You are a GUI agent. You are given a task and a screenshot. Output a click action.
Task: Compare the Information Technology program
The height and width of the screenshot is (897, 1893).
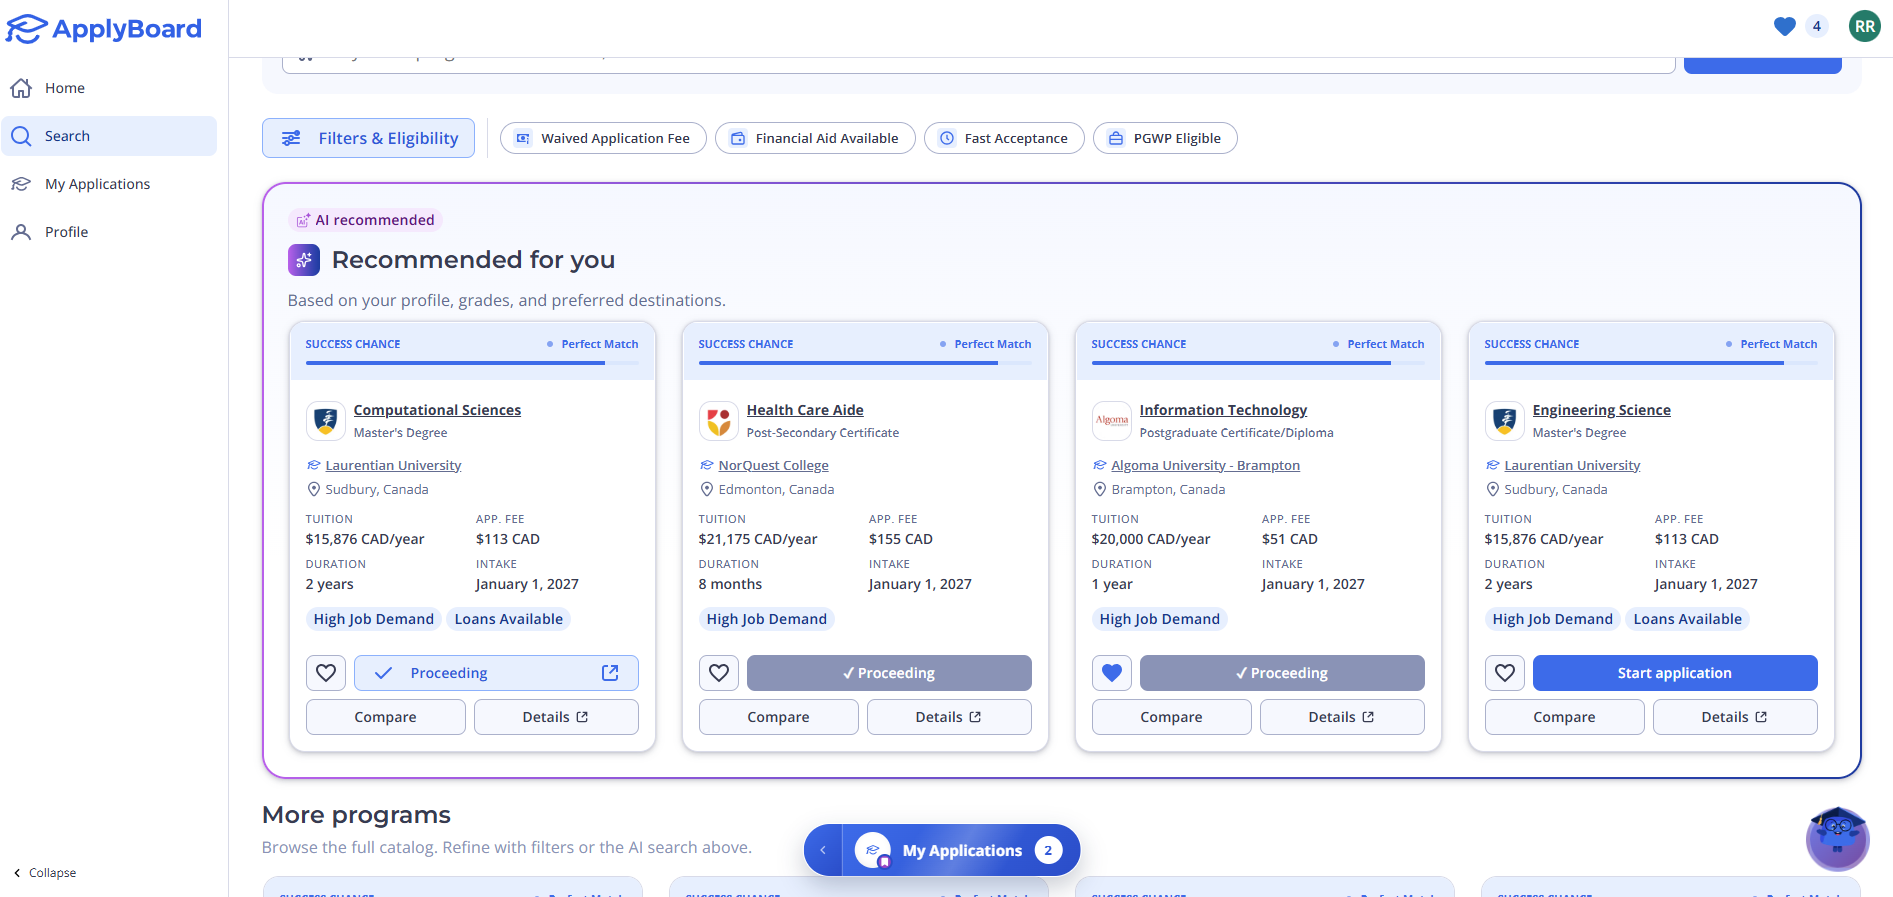pyautogui.click(x=1172, y=717)
